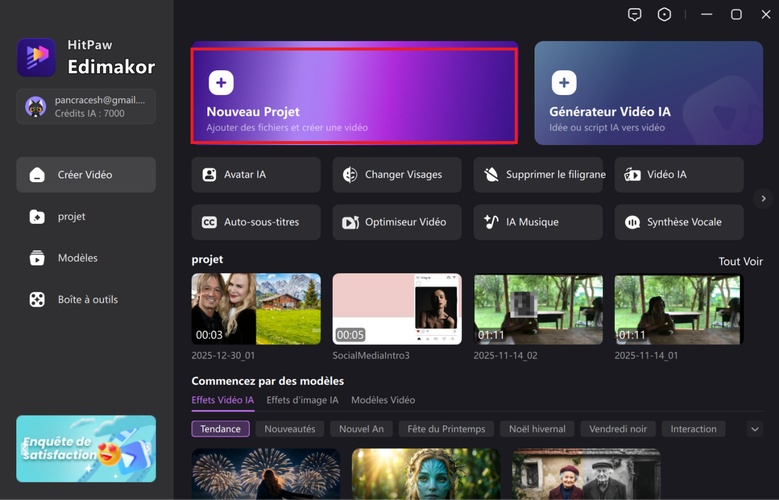Open the feedback message icon in title bar
Screen dimensions: 779x500
634,14
